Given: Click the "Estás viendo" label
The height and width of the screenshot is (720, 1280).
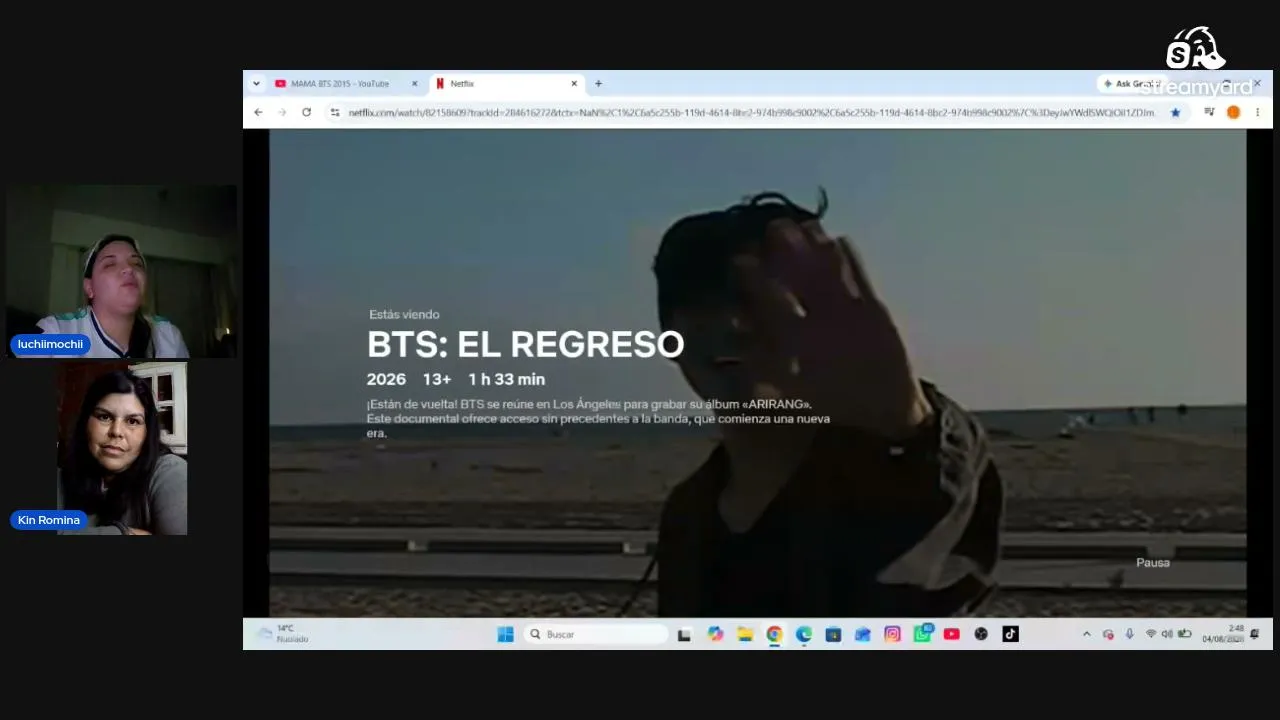Looking at the screenshot, I should (404, 315).
